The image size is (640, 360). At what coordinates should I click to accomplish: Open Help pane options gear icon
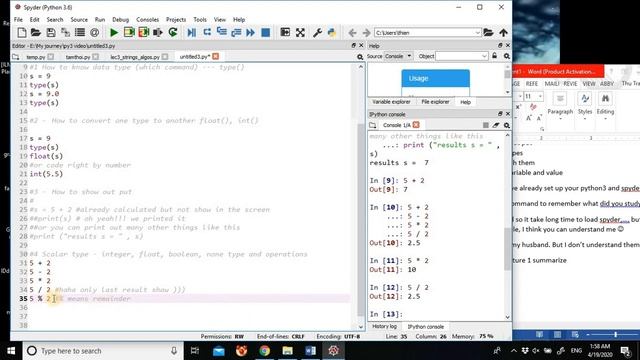click(x=507, y=56)
